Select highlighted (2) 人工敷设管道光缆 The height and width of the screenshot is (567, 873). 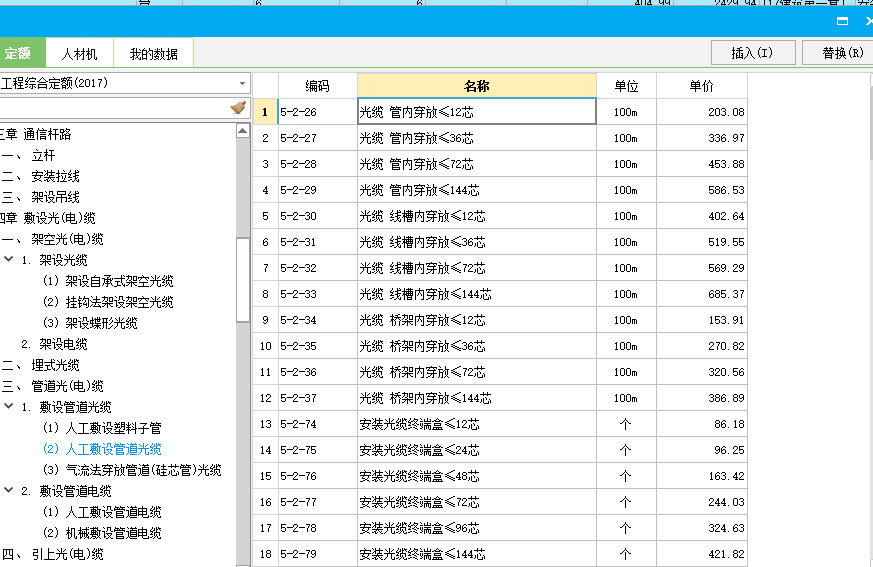[102, 449]
